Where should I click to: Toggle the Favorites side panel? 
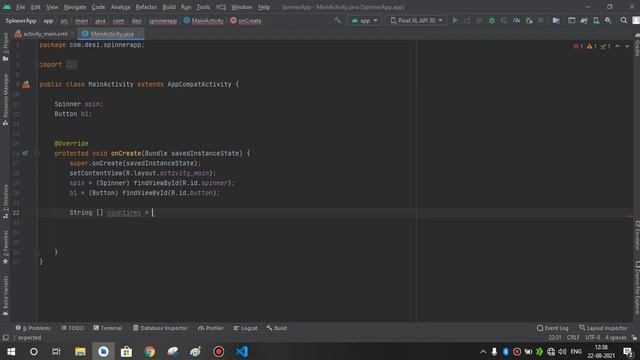5,247
